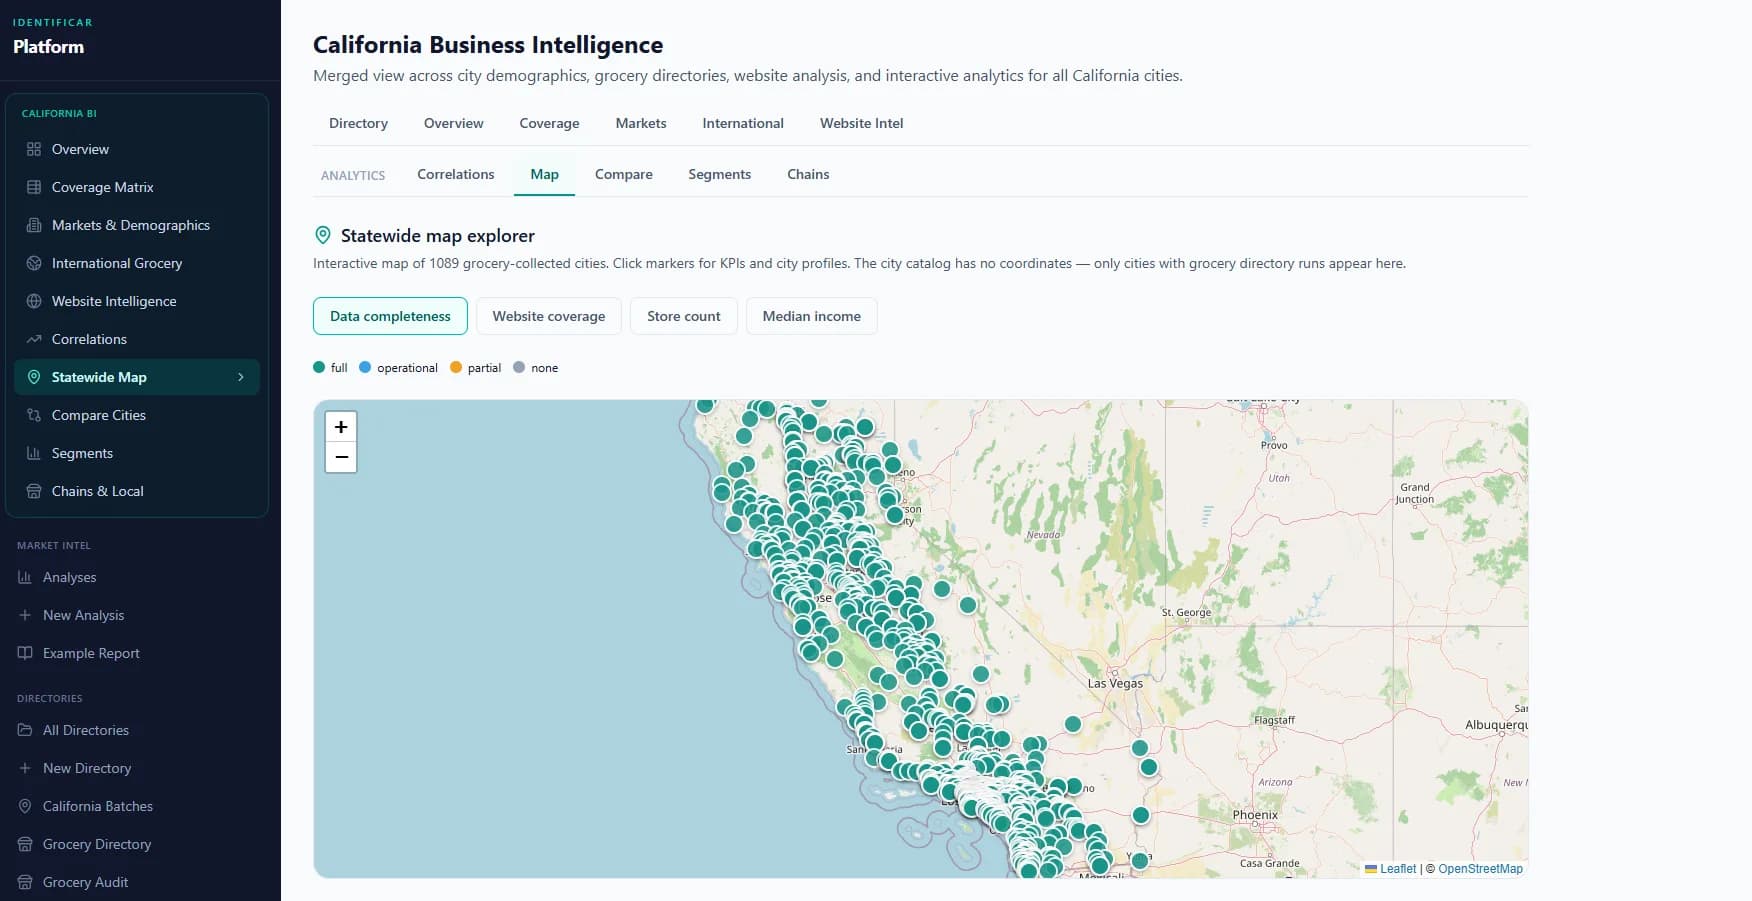This screenshot has height=901, width=1752.
Task: Click the Grocery Audit store icon
Action: coord(25,882)
